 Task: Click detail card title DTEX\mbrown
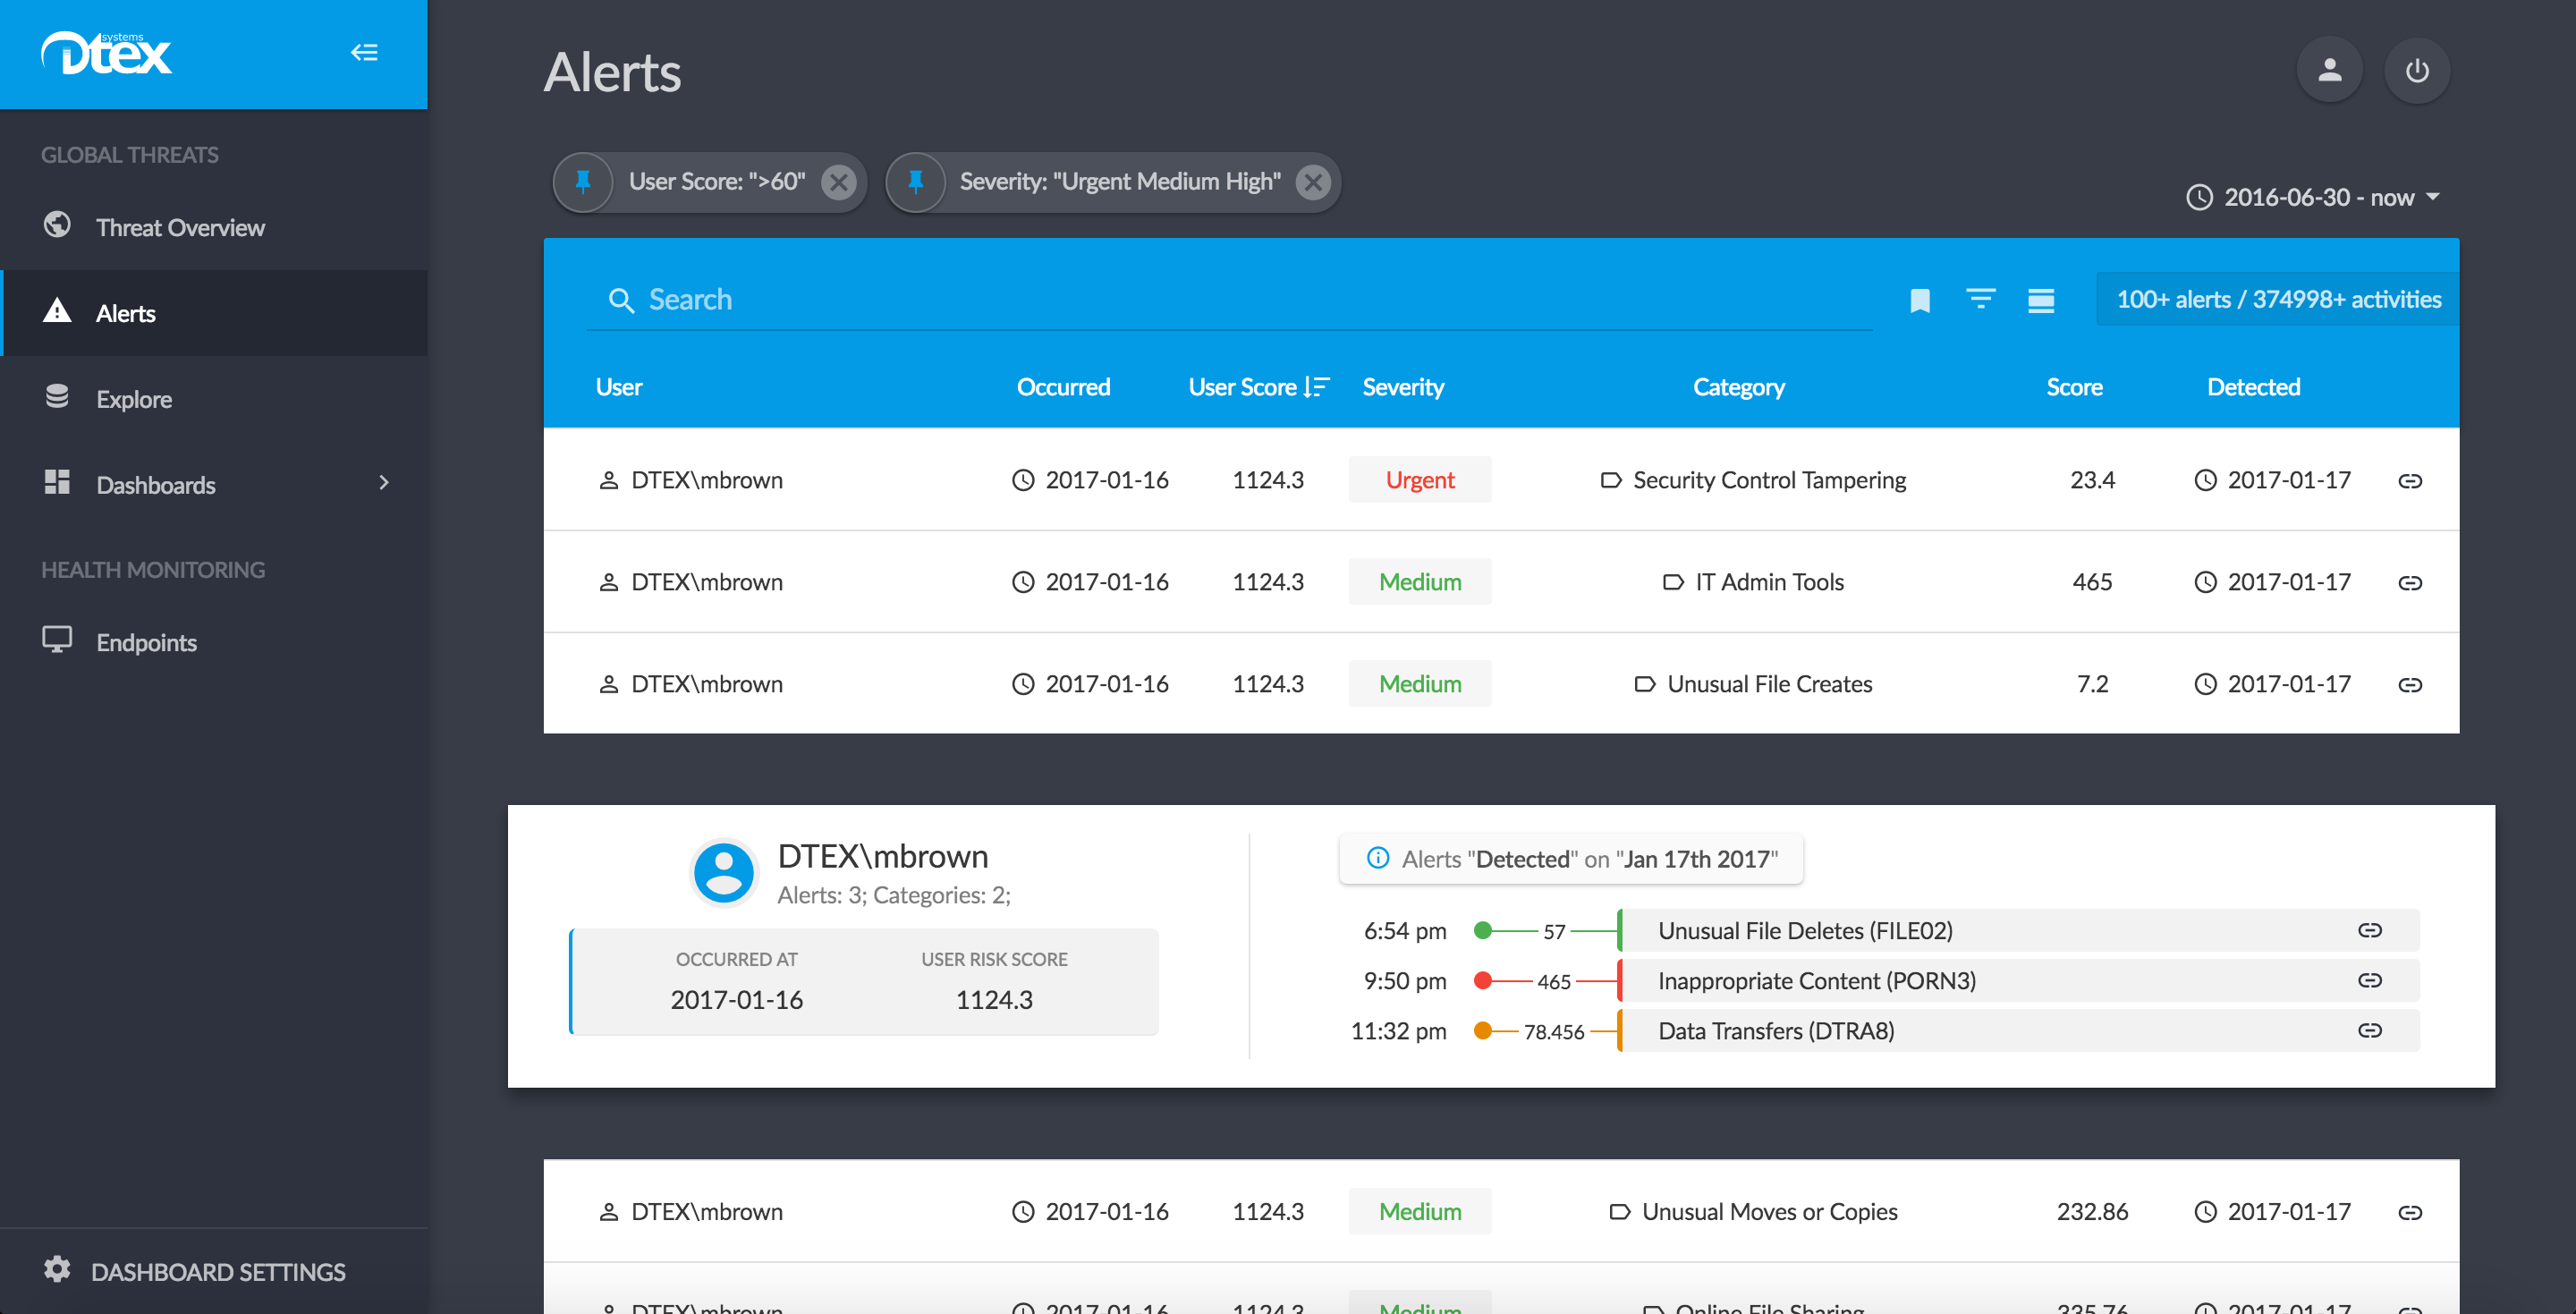point(882,856)
